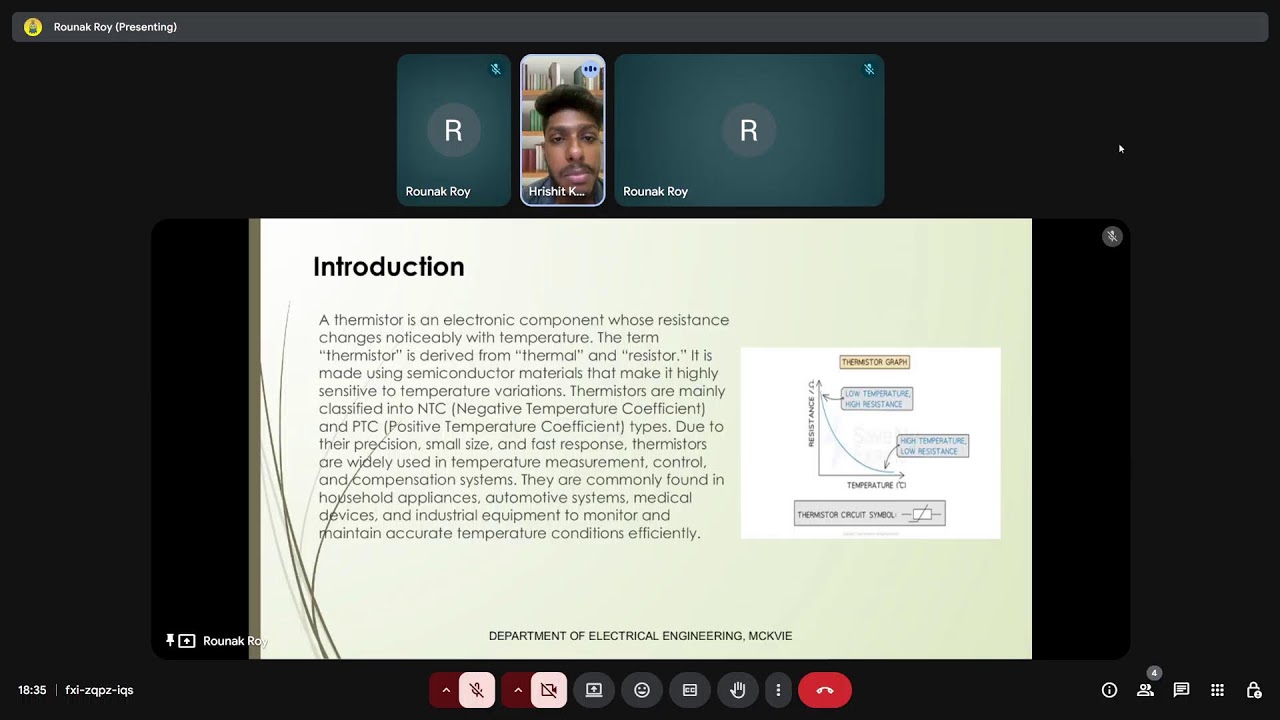
Task: Click the meeting code fxi-zqpz-iqs
Action: 99,690
